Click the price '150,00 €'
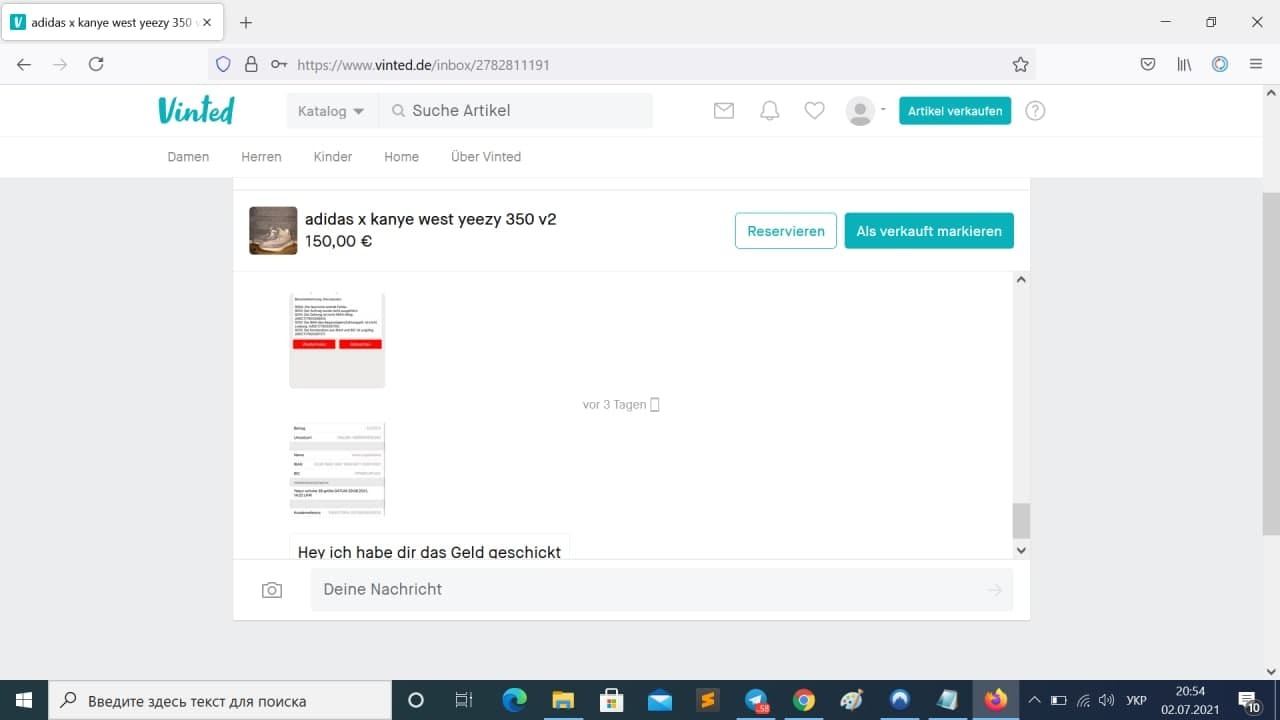Screen dimensions: 1280x720 (x=338, y=241)
